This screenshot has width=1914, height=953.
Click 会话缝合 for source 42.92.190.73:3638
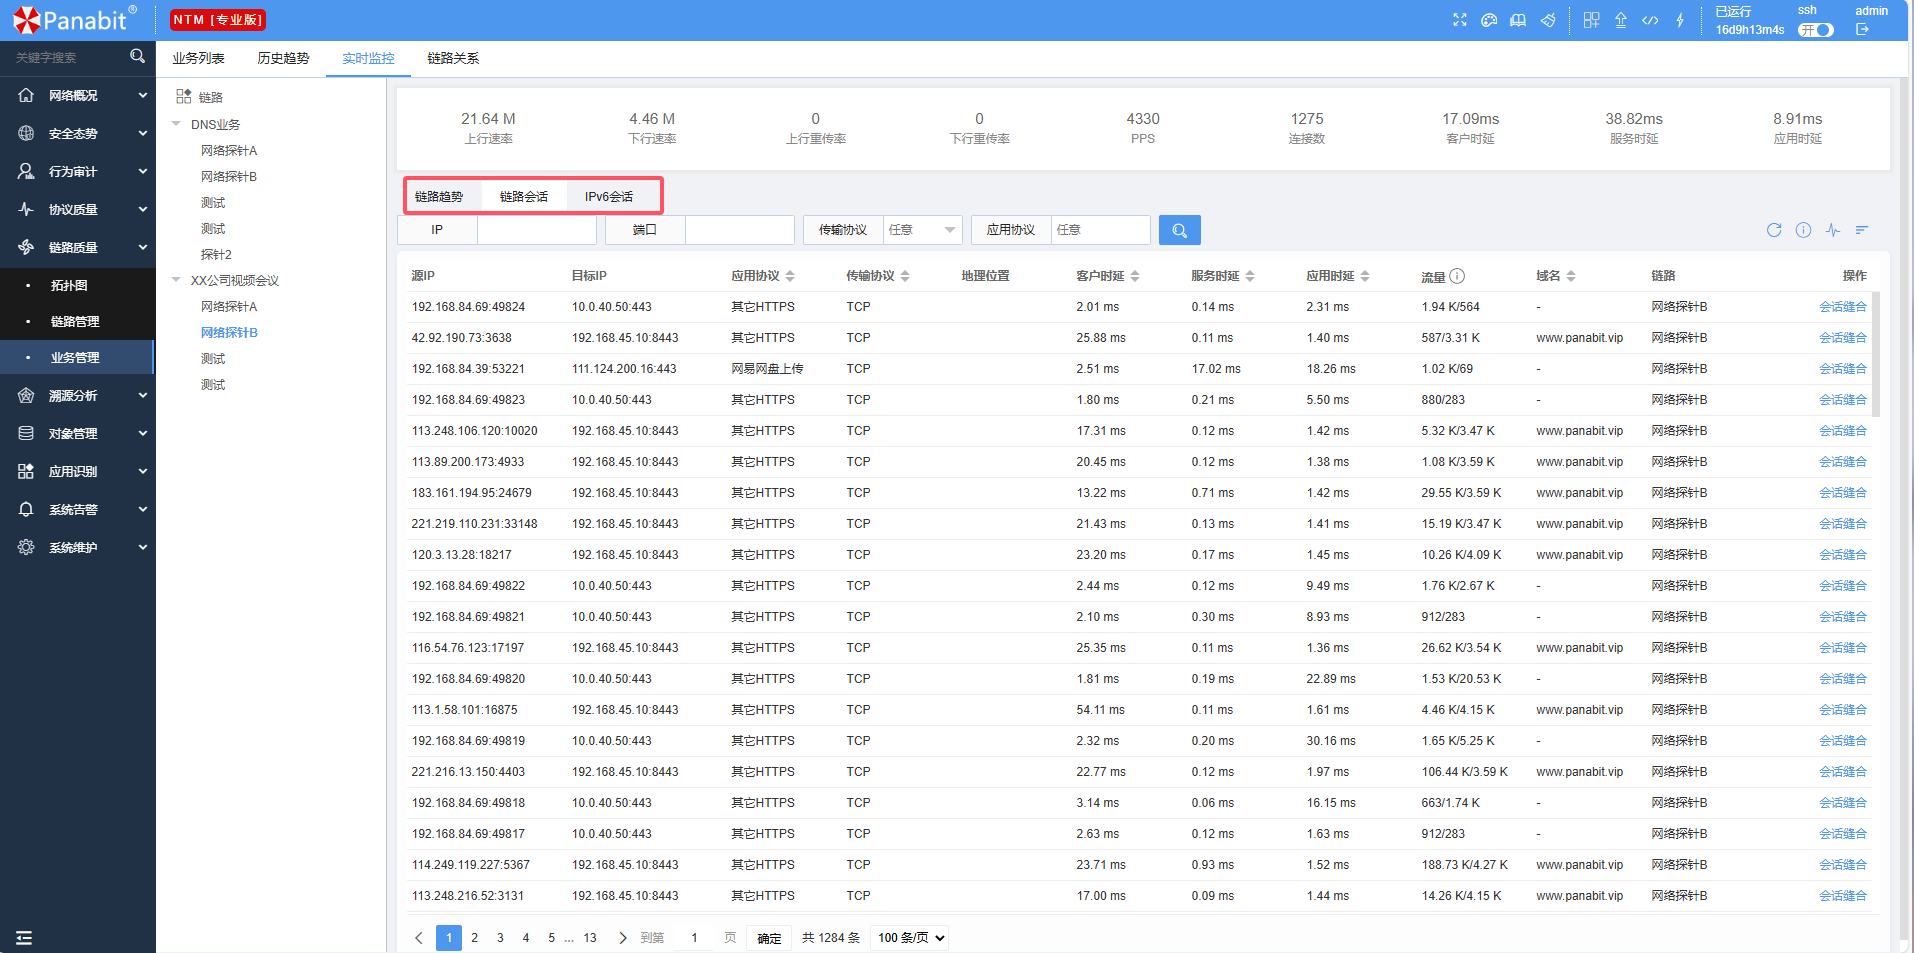1843,338
